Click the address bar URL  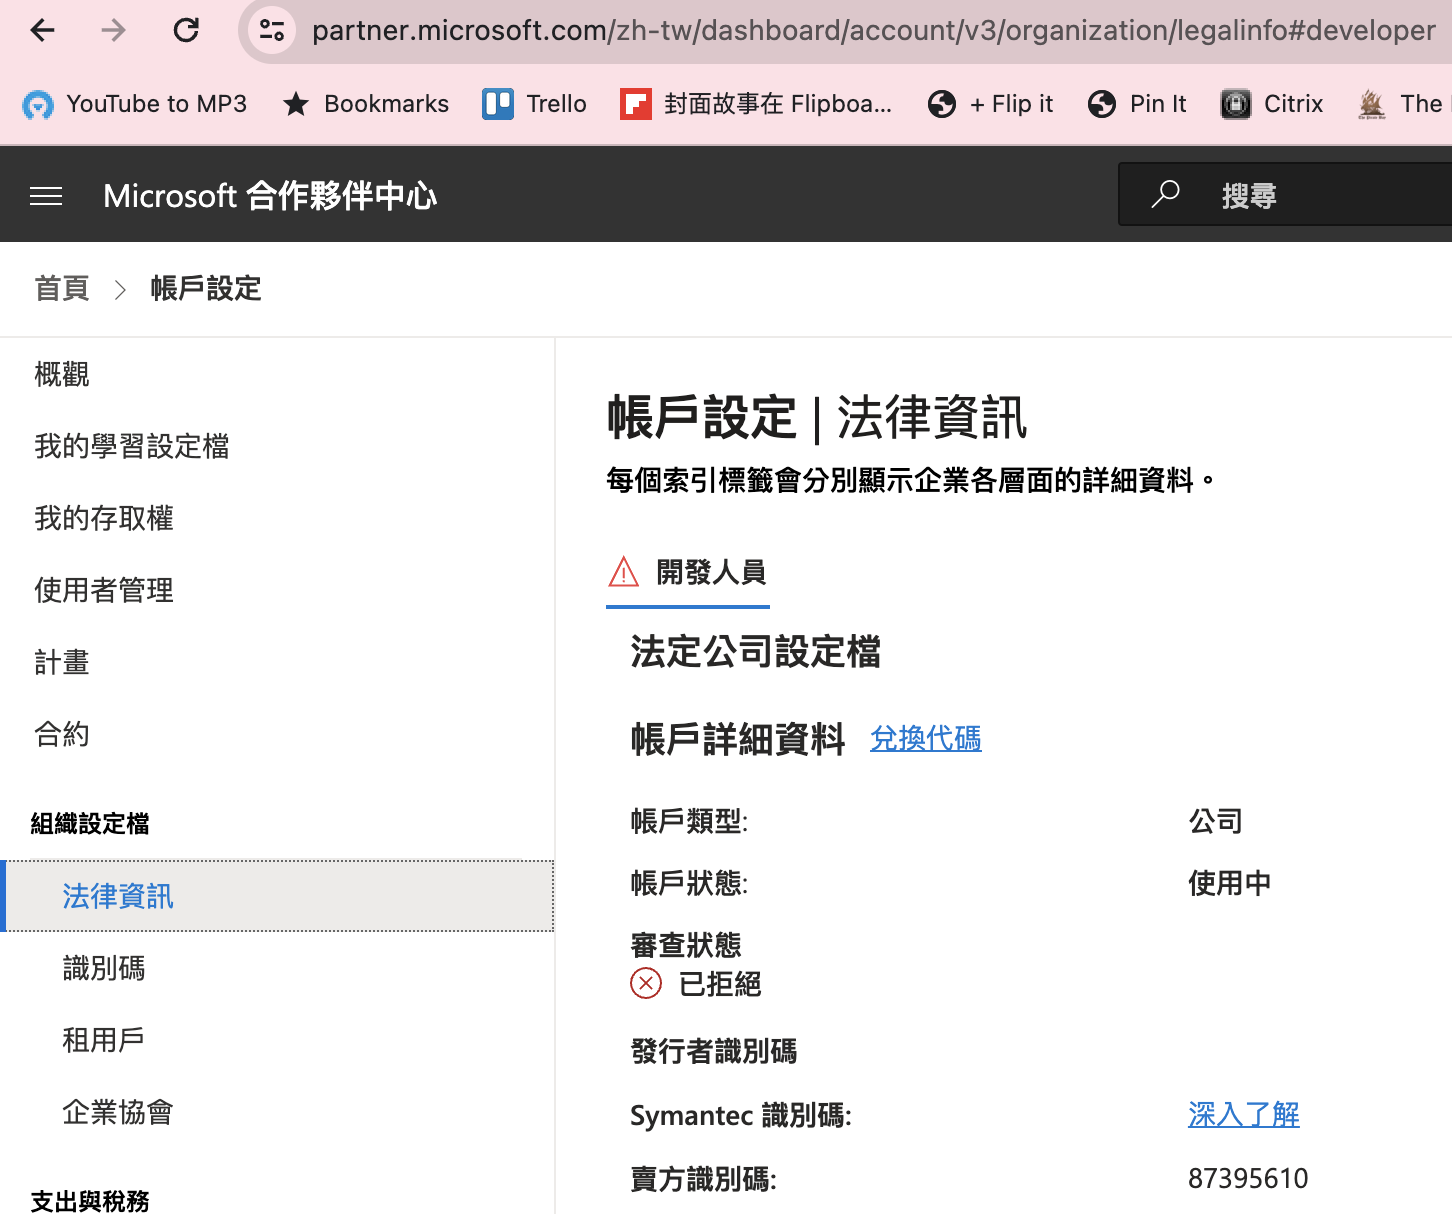873,31
